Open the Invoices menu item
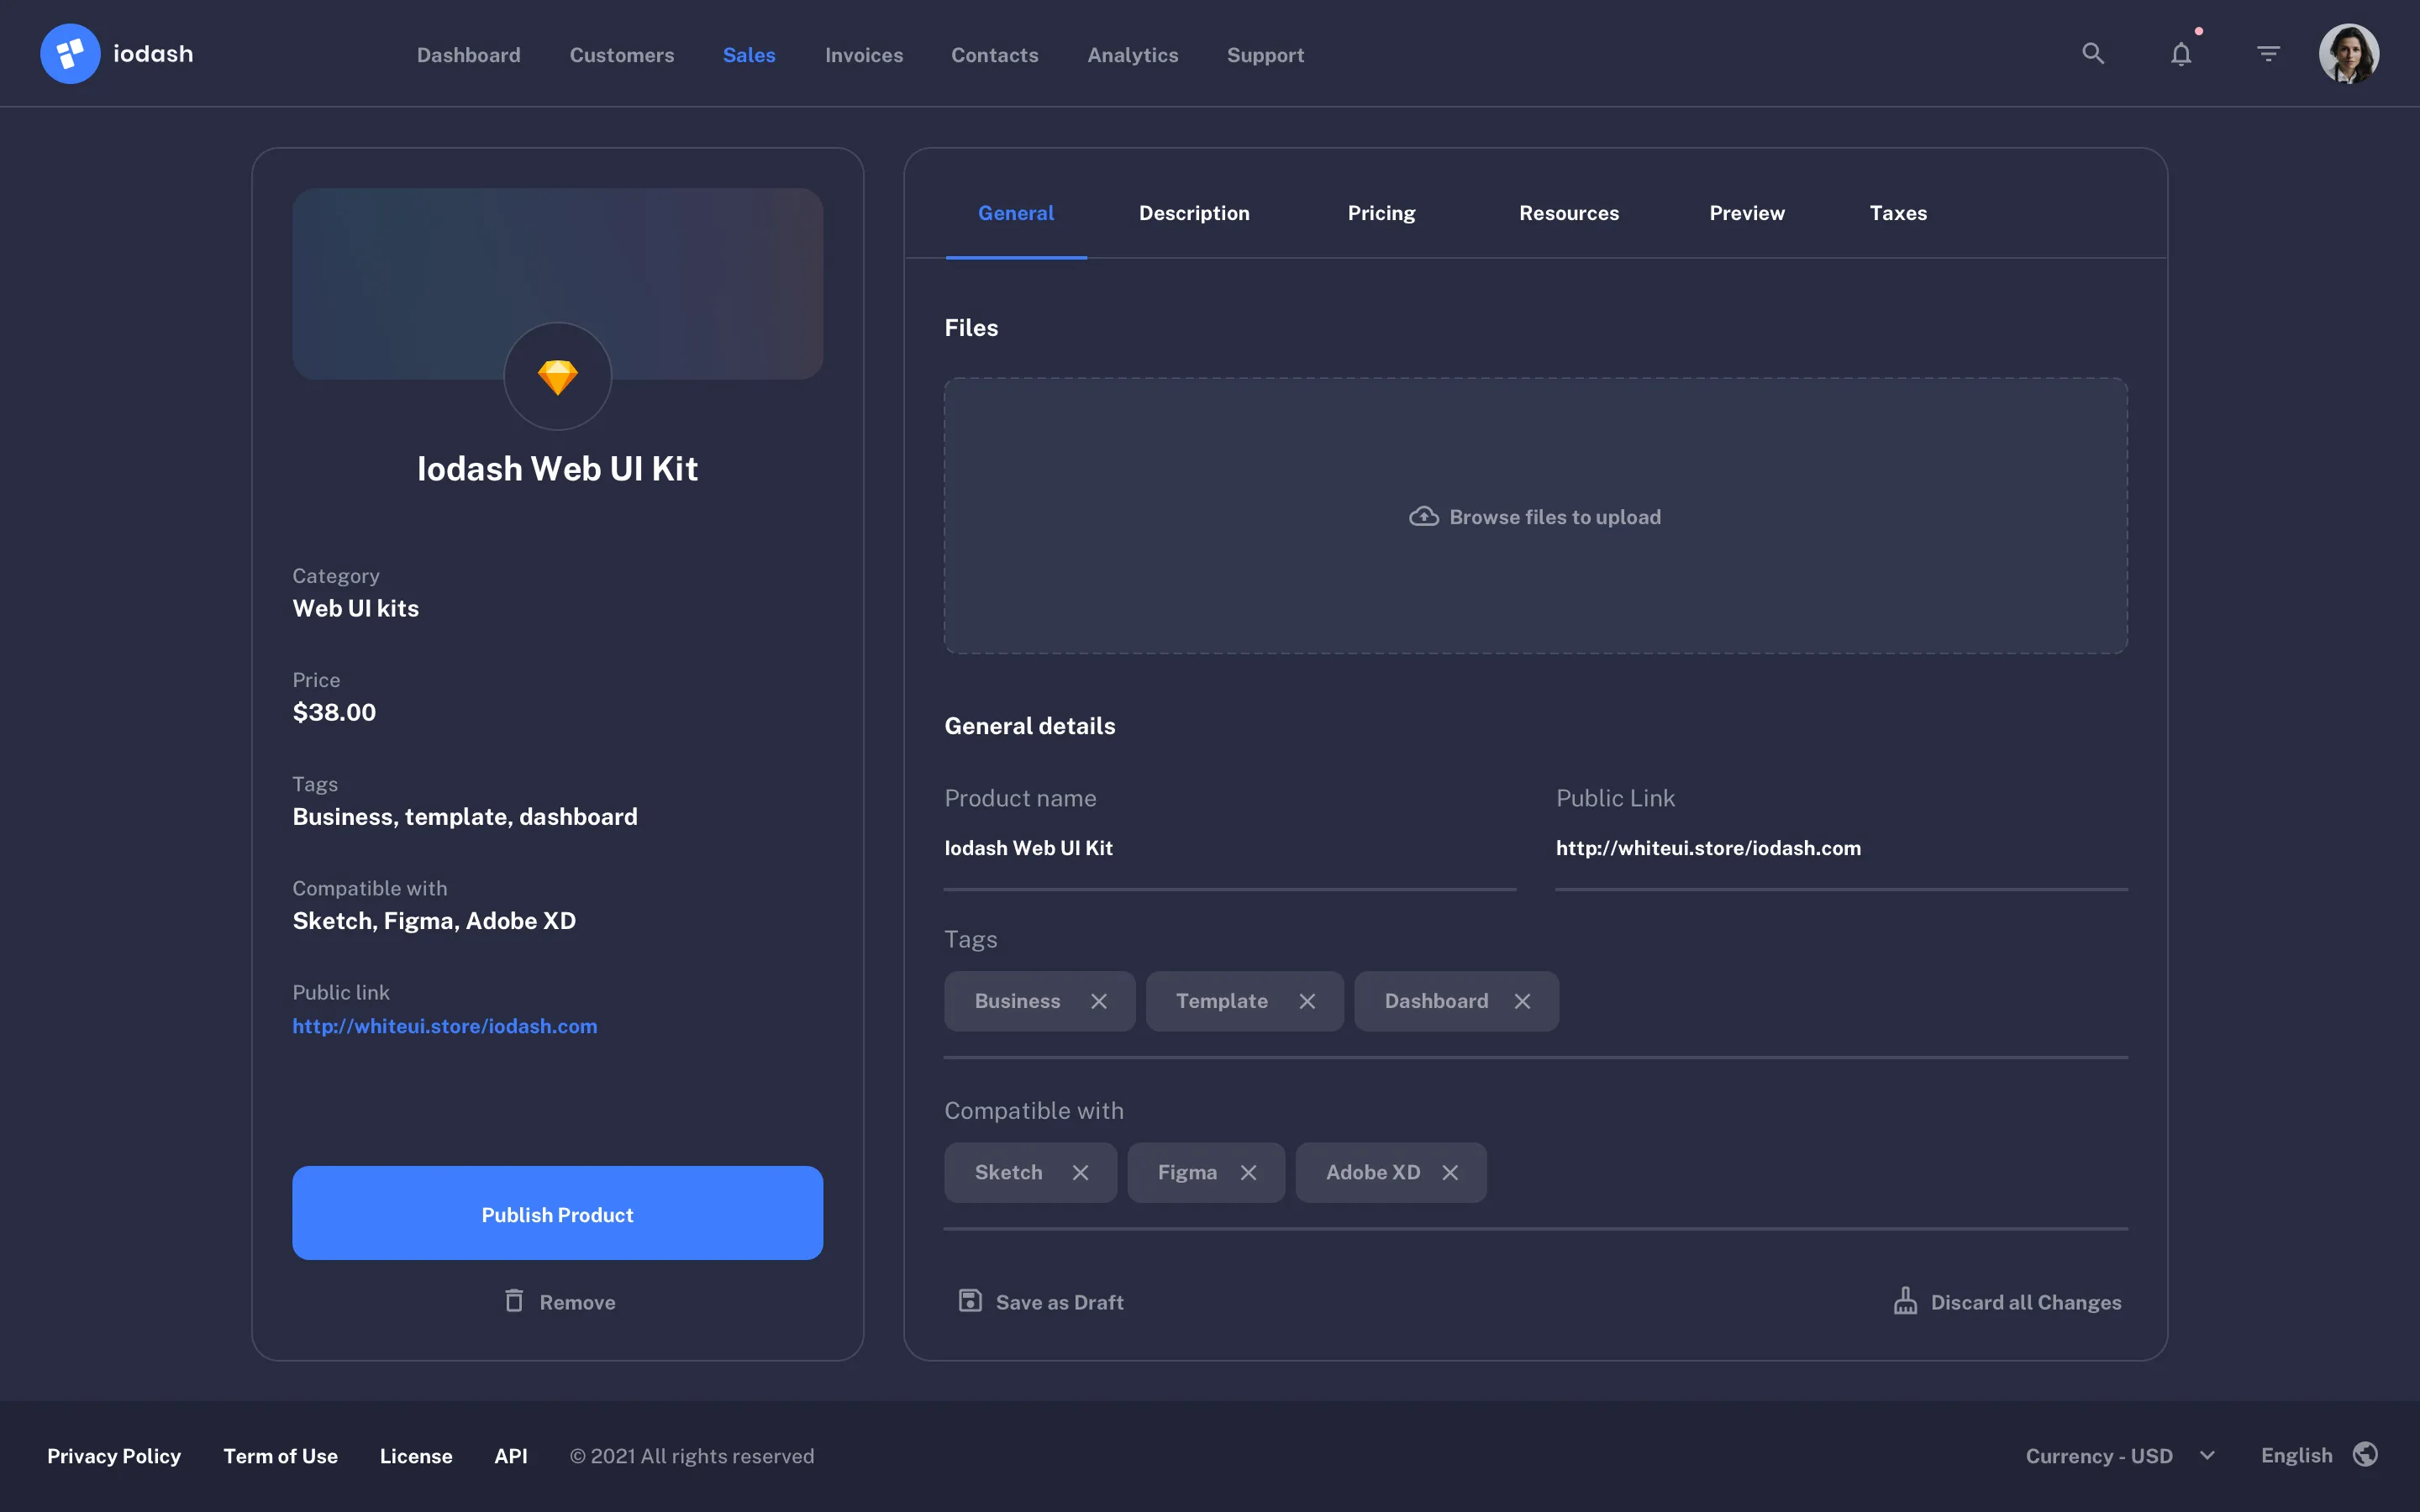Viewport: 2420px width, 1512px height. coord(864,55)
